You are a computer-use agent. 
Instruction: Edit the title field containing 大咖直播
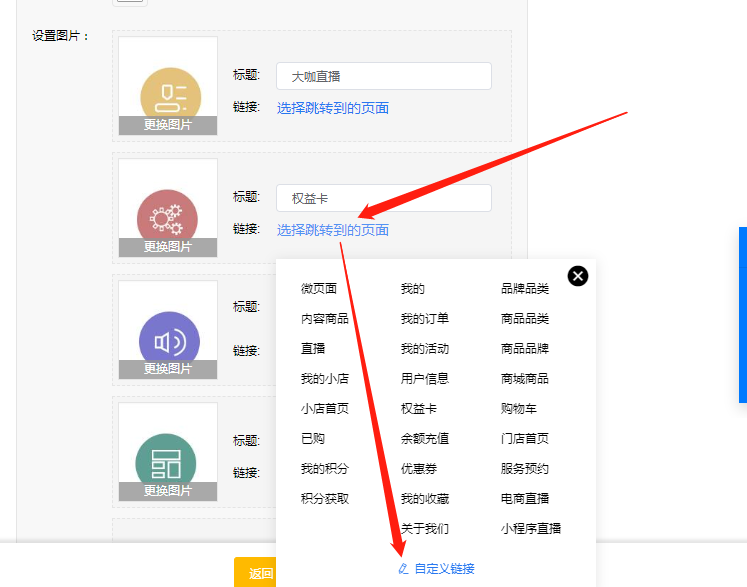tap(384, 76)
